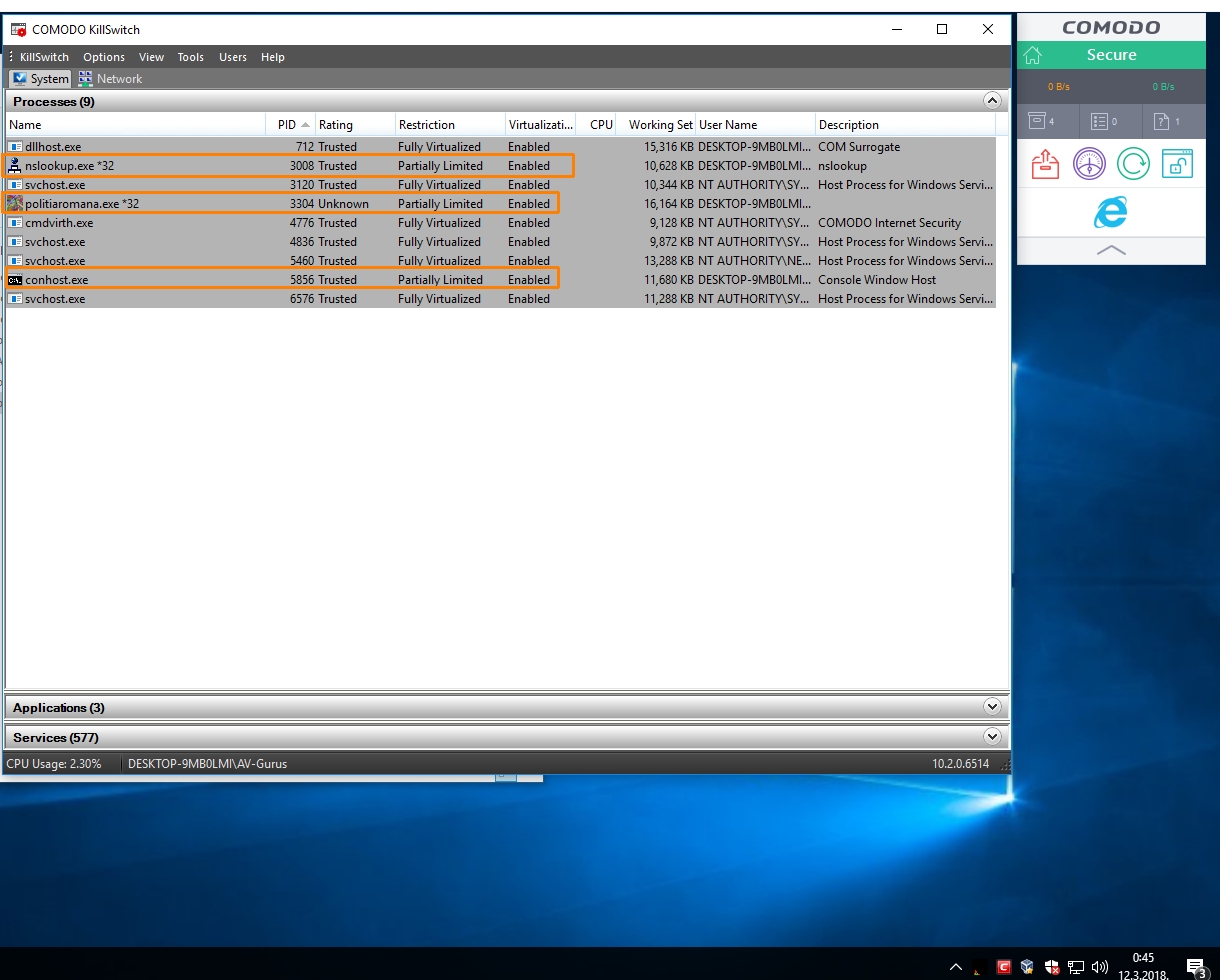Select the svchost.exe row with PID 5460
The width and height of the screenshot is (1220, 980).
coord(501,261)
